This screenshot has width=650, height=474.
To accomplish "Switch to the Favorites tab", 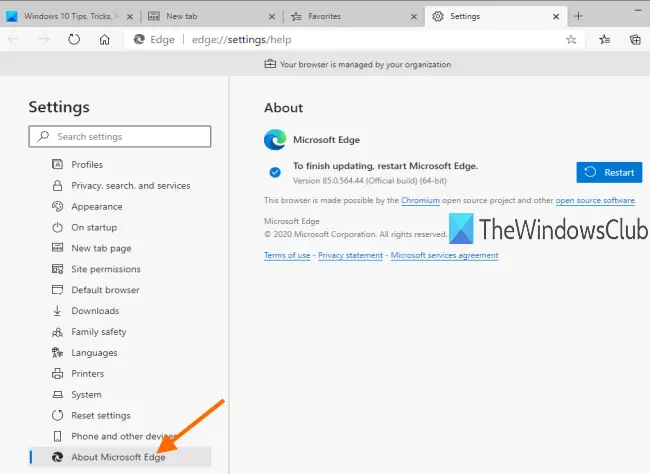I will point(354,16).
